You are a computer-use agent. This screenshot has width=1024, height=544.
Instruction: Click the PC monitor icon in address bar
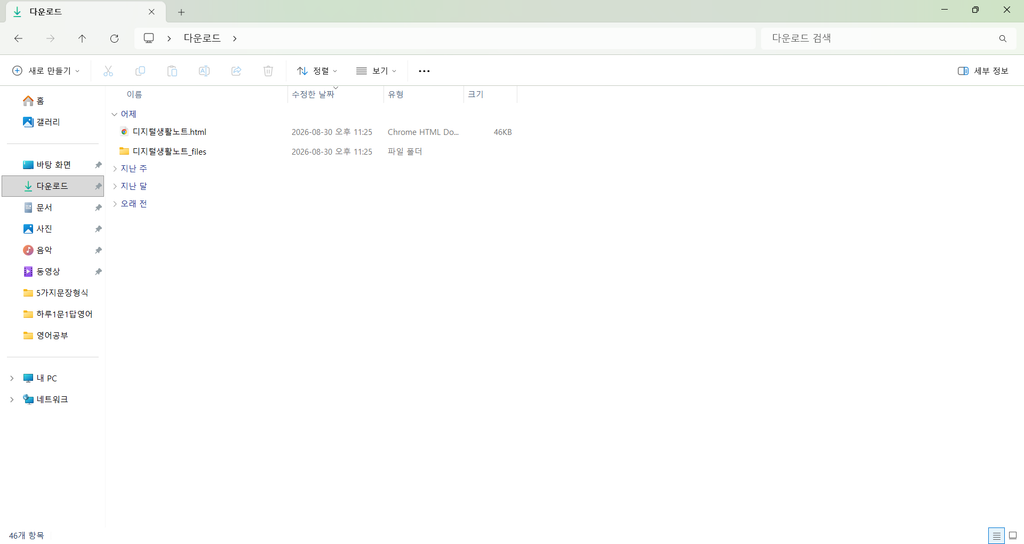point(149,38)
